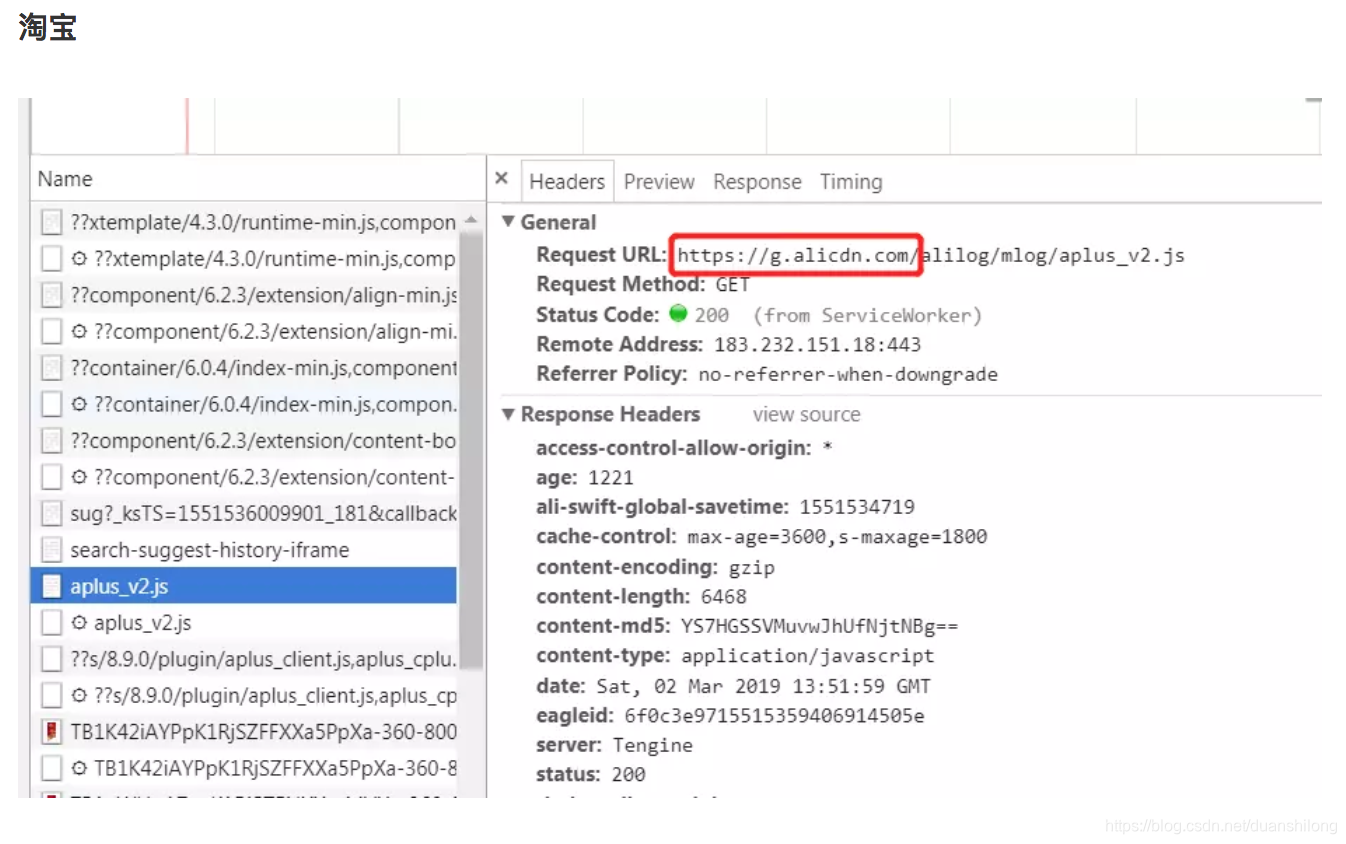The width and height of the screenshot is (1346, 844).
Task: Select the ??component/6.2.3/extension/content-bo request
Action: coord(244,441)
